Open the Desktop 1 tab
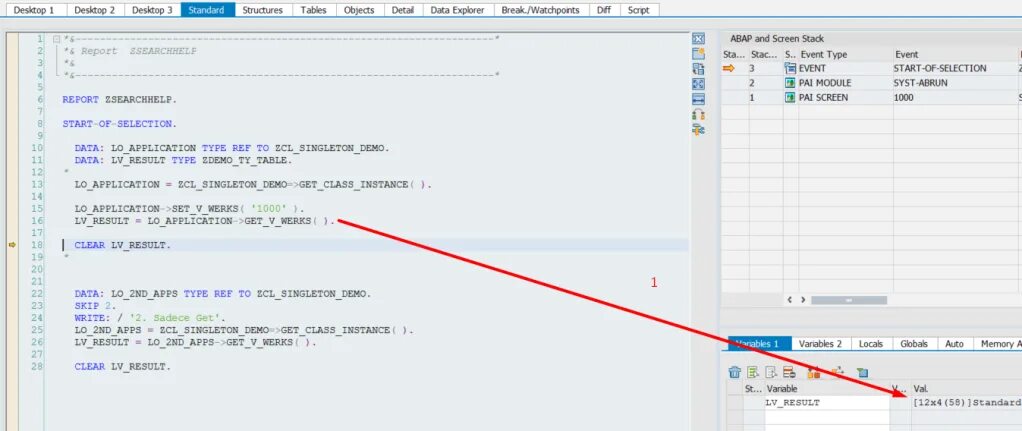Screen dimensions: 1022x431 coord(34,10)
